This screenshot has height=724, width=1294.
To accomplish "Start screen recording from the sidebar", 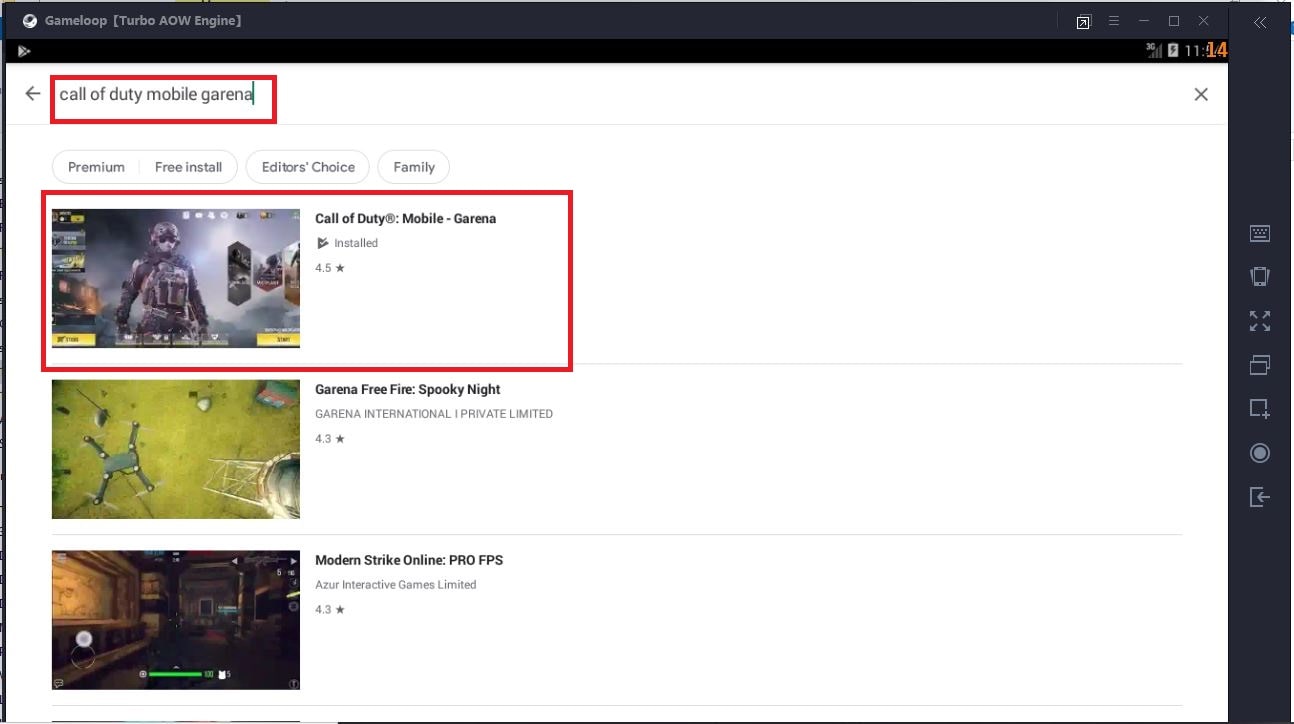I will click(1260, 454).
